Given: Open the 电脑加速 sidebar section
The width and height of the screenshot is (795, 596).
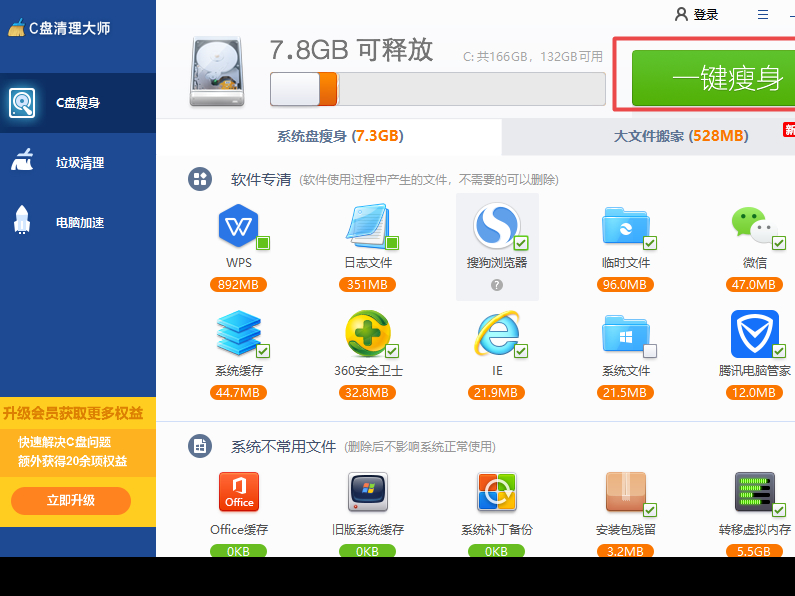Looking at the screenshot, I should pyautogui.click(x=78, y=222).
